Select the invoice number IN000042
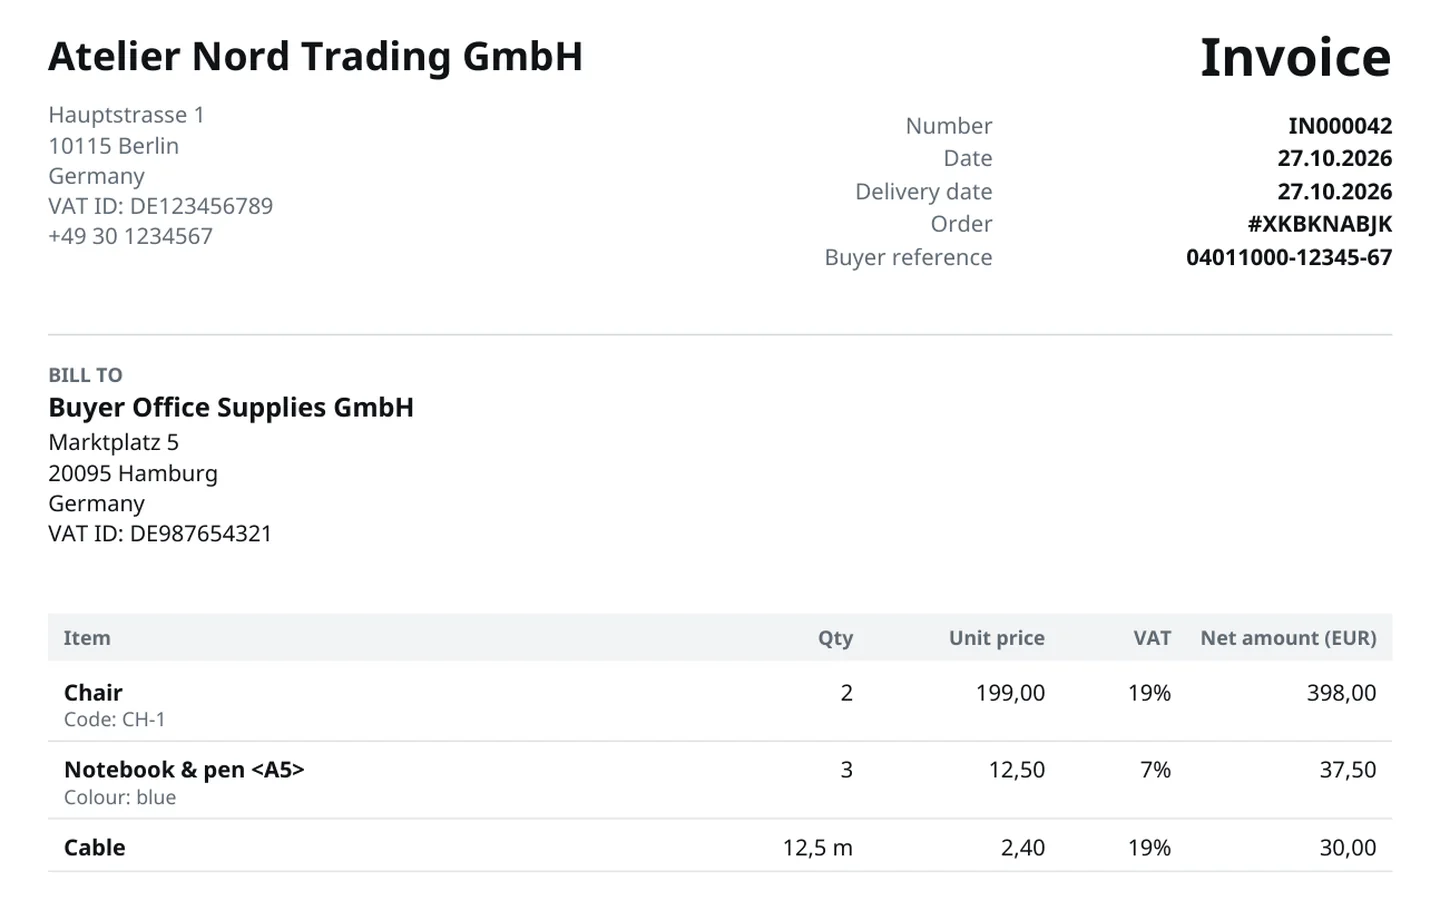 (1340, 126)
